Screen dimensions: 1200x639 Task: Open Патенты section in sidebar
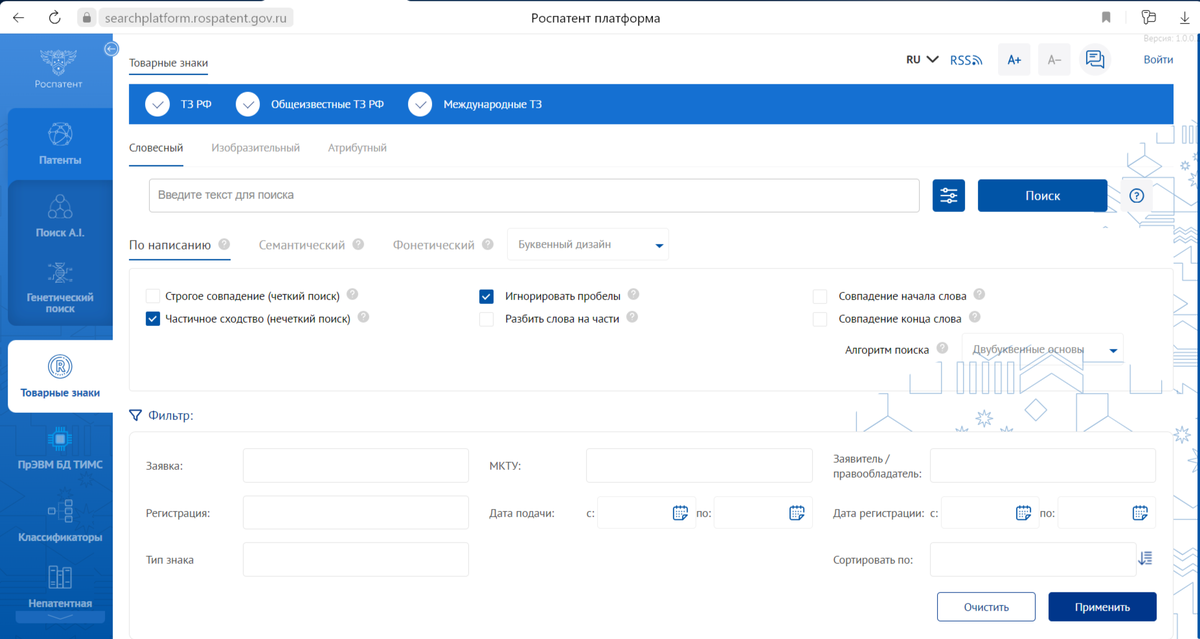pyautogui.click(x=60, y=143)
